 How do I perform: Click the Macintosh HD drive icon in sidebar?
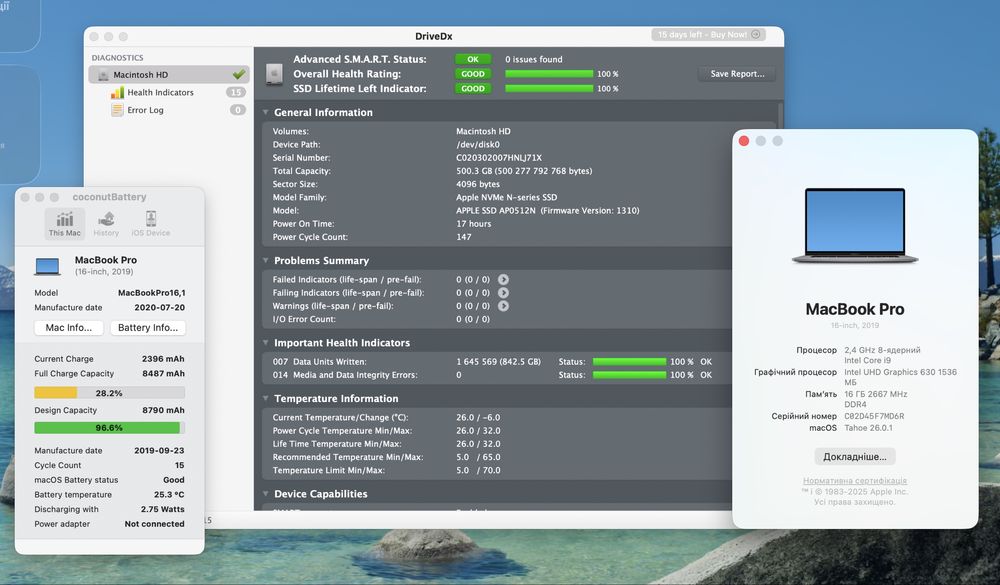pos(103,75)
